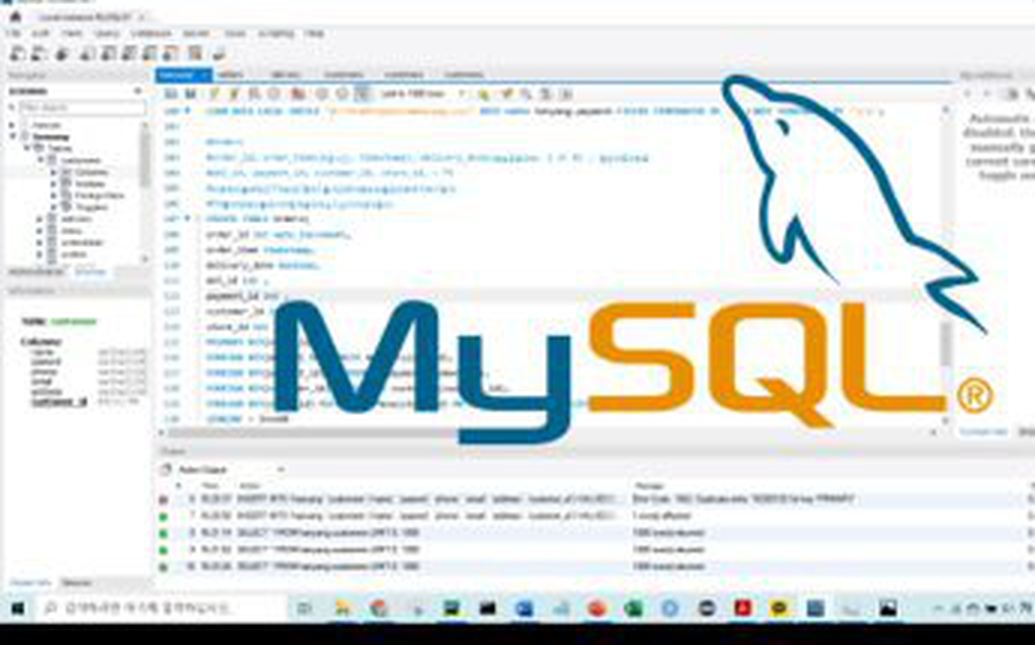Image resolution: width=1035 pixels, height=645 pixels.
Task: Save the script in query editor
Action: [190, 94]
